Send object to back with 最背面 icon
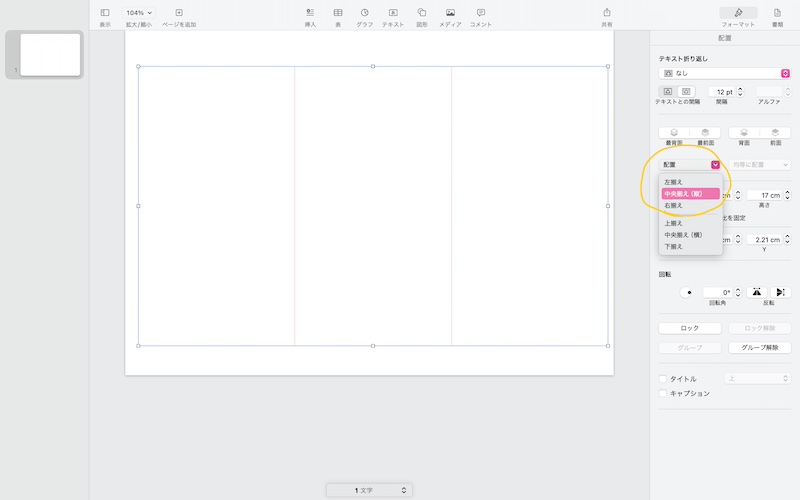The height and width of the screenshot is (500, 800). pos(674,132)
